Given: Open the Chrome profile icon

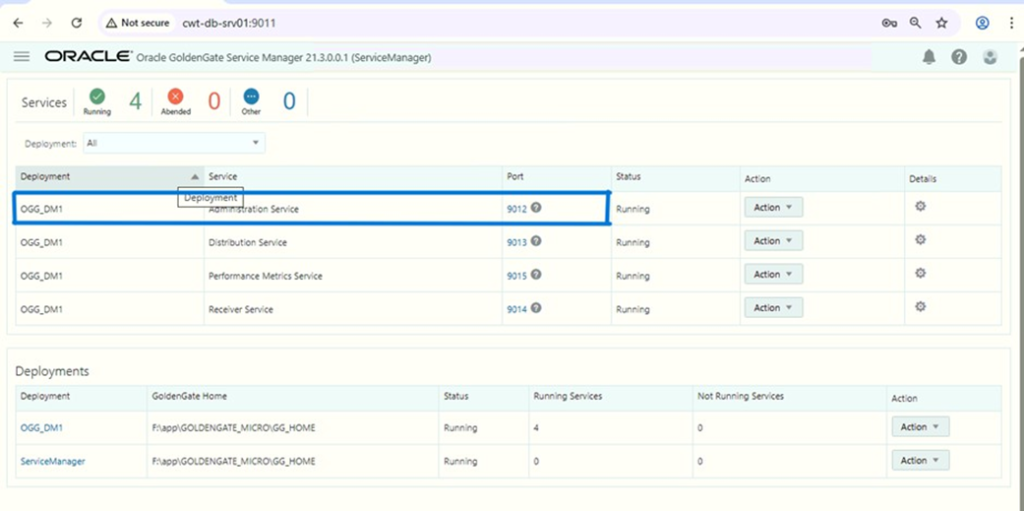Looking at the screenshot, I should [982, 23].
